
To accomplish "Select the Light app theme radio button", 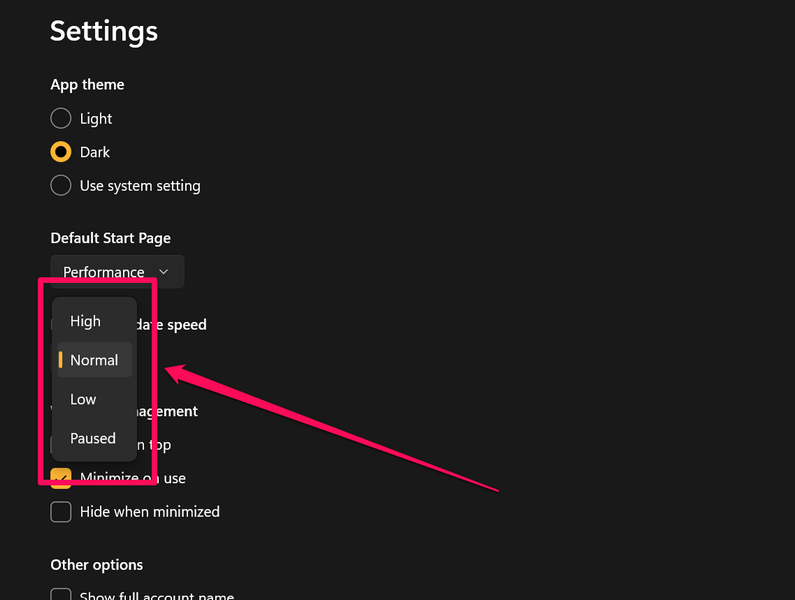I will click(61, 118).
